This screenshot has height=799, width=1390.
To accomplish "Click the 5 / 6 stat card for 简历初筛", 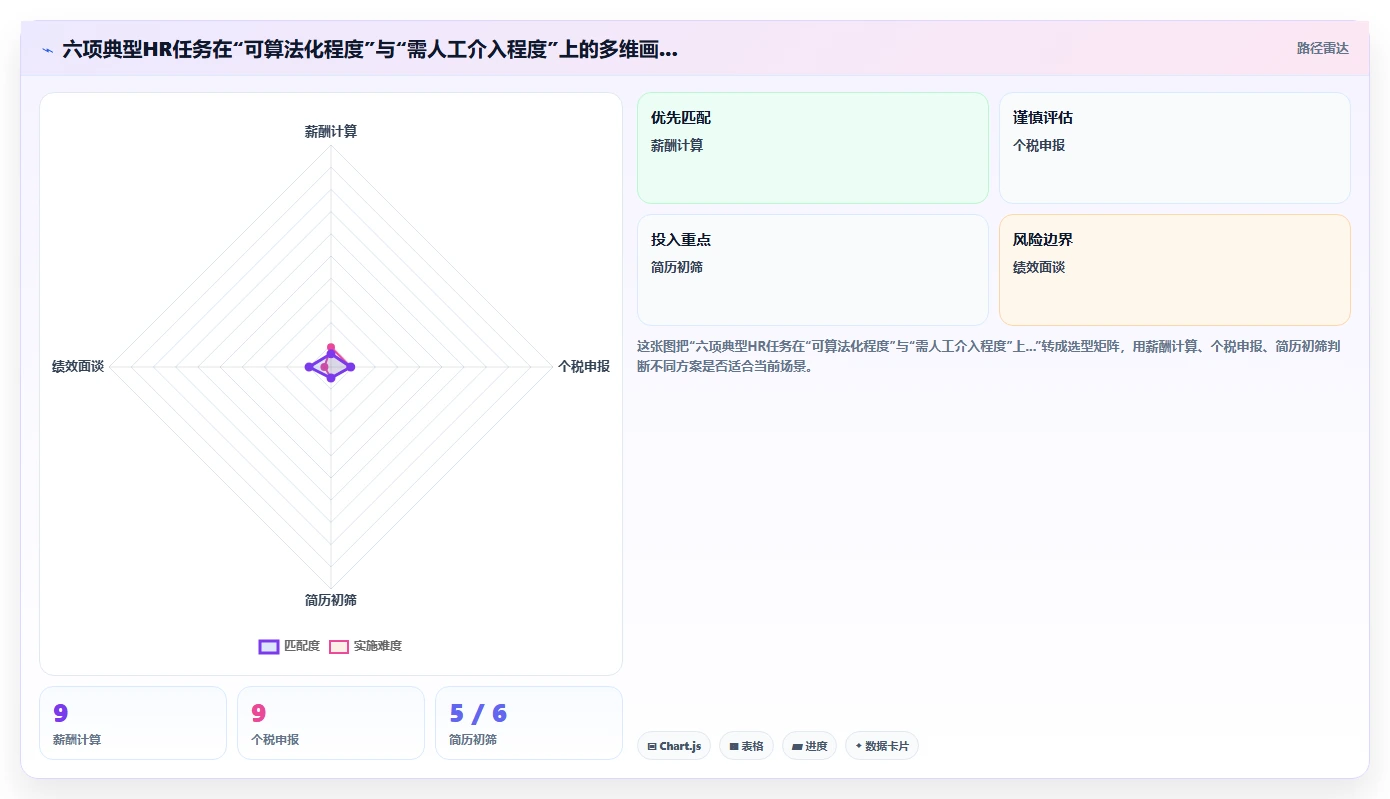I will pyautogui.click(x=529, y=723).
